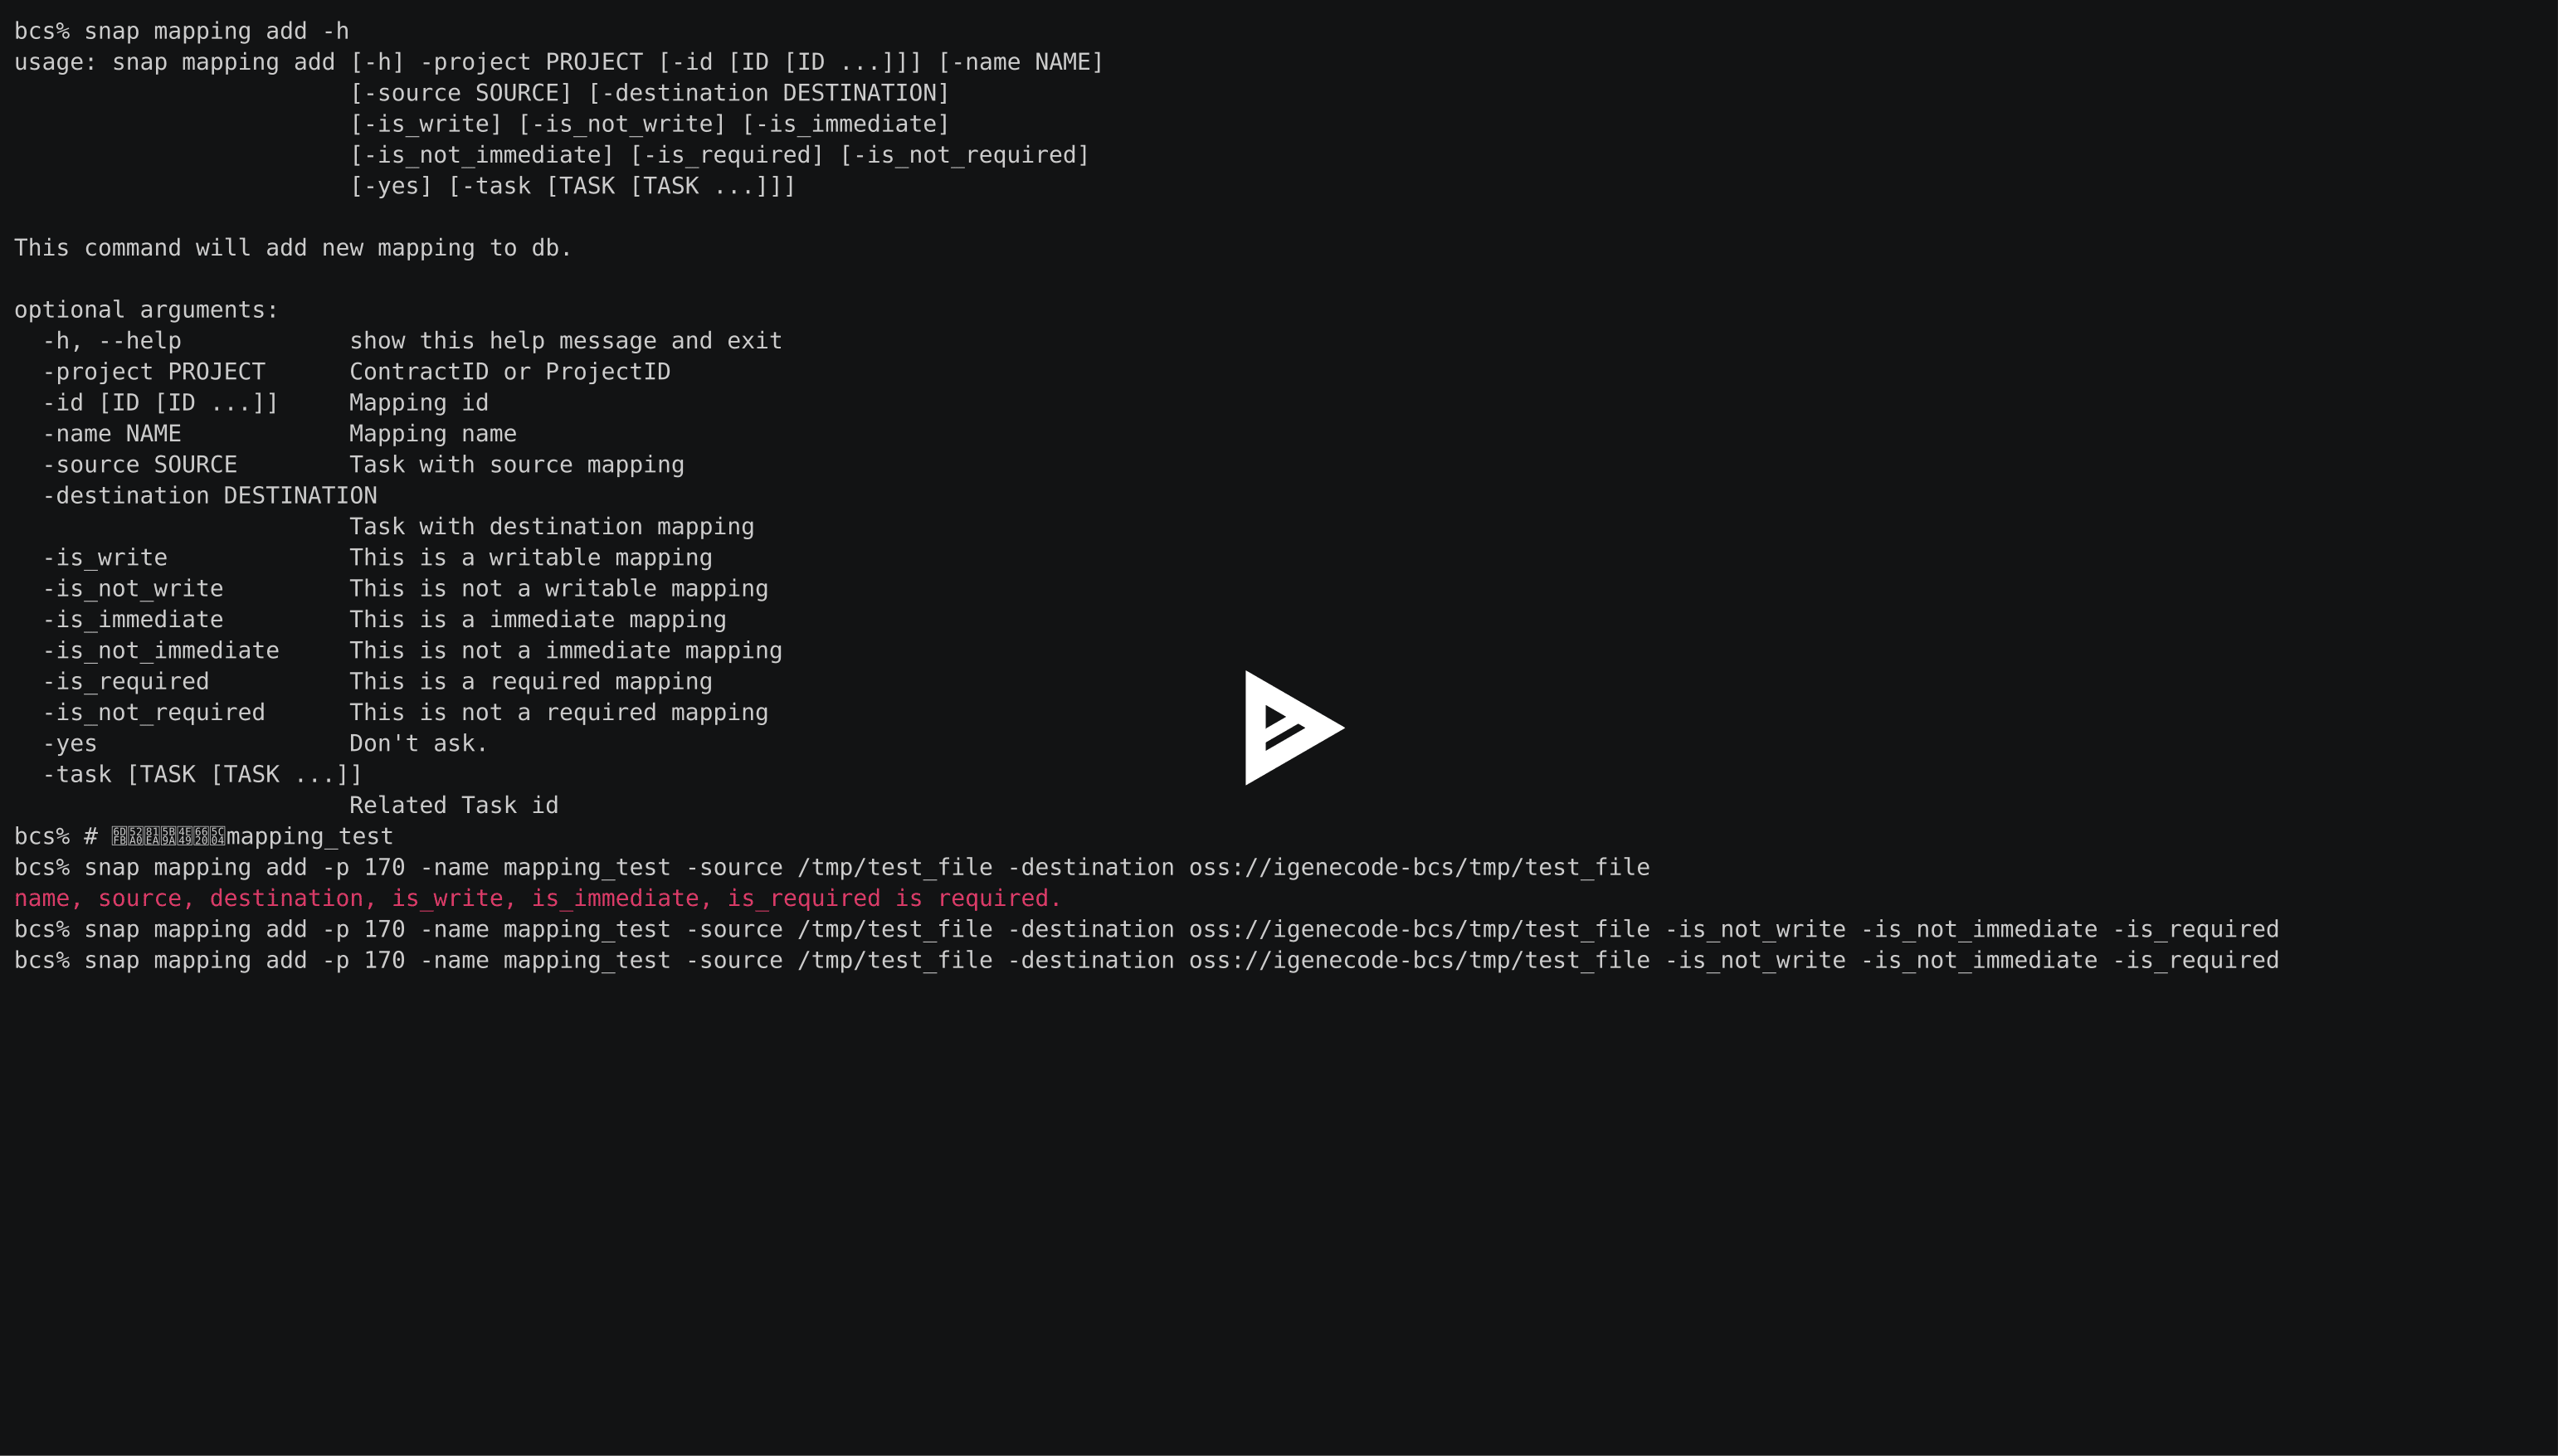Click the '-name NAME' option row
The height and width of the screenshot is (1456, 2558).
pos(279,434)
